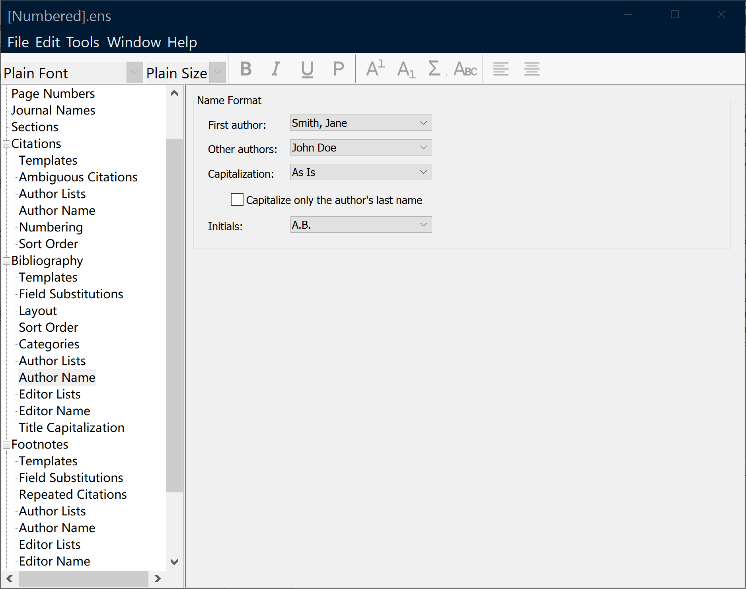Open the Capitalization dropdown

[x=360, y=173]
